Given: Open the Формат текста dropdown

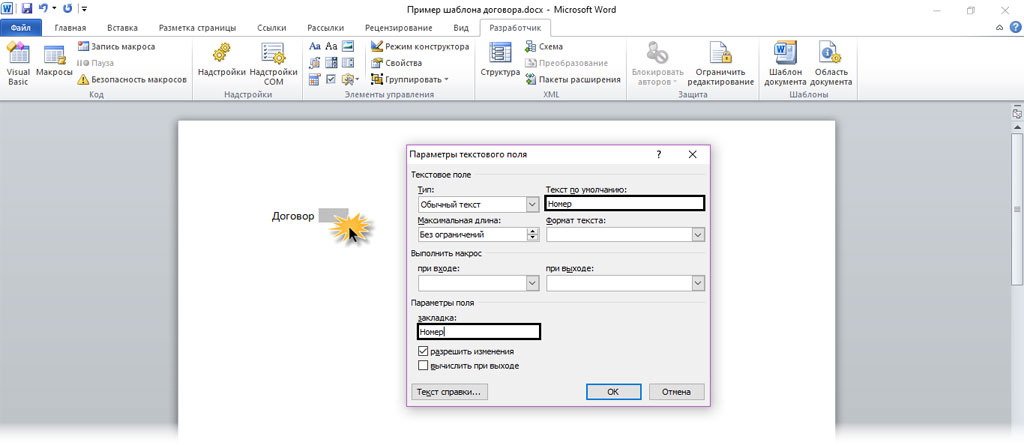Looking at the screenshot, I should (x=698, y=235).
